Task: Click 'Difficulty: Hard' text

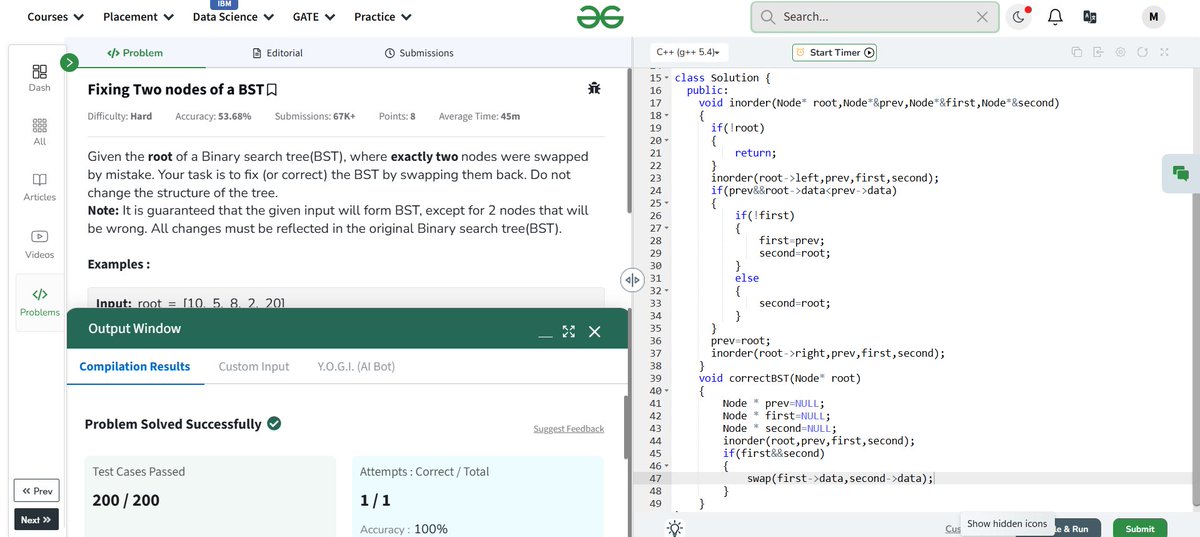Action: coord(120,116)
